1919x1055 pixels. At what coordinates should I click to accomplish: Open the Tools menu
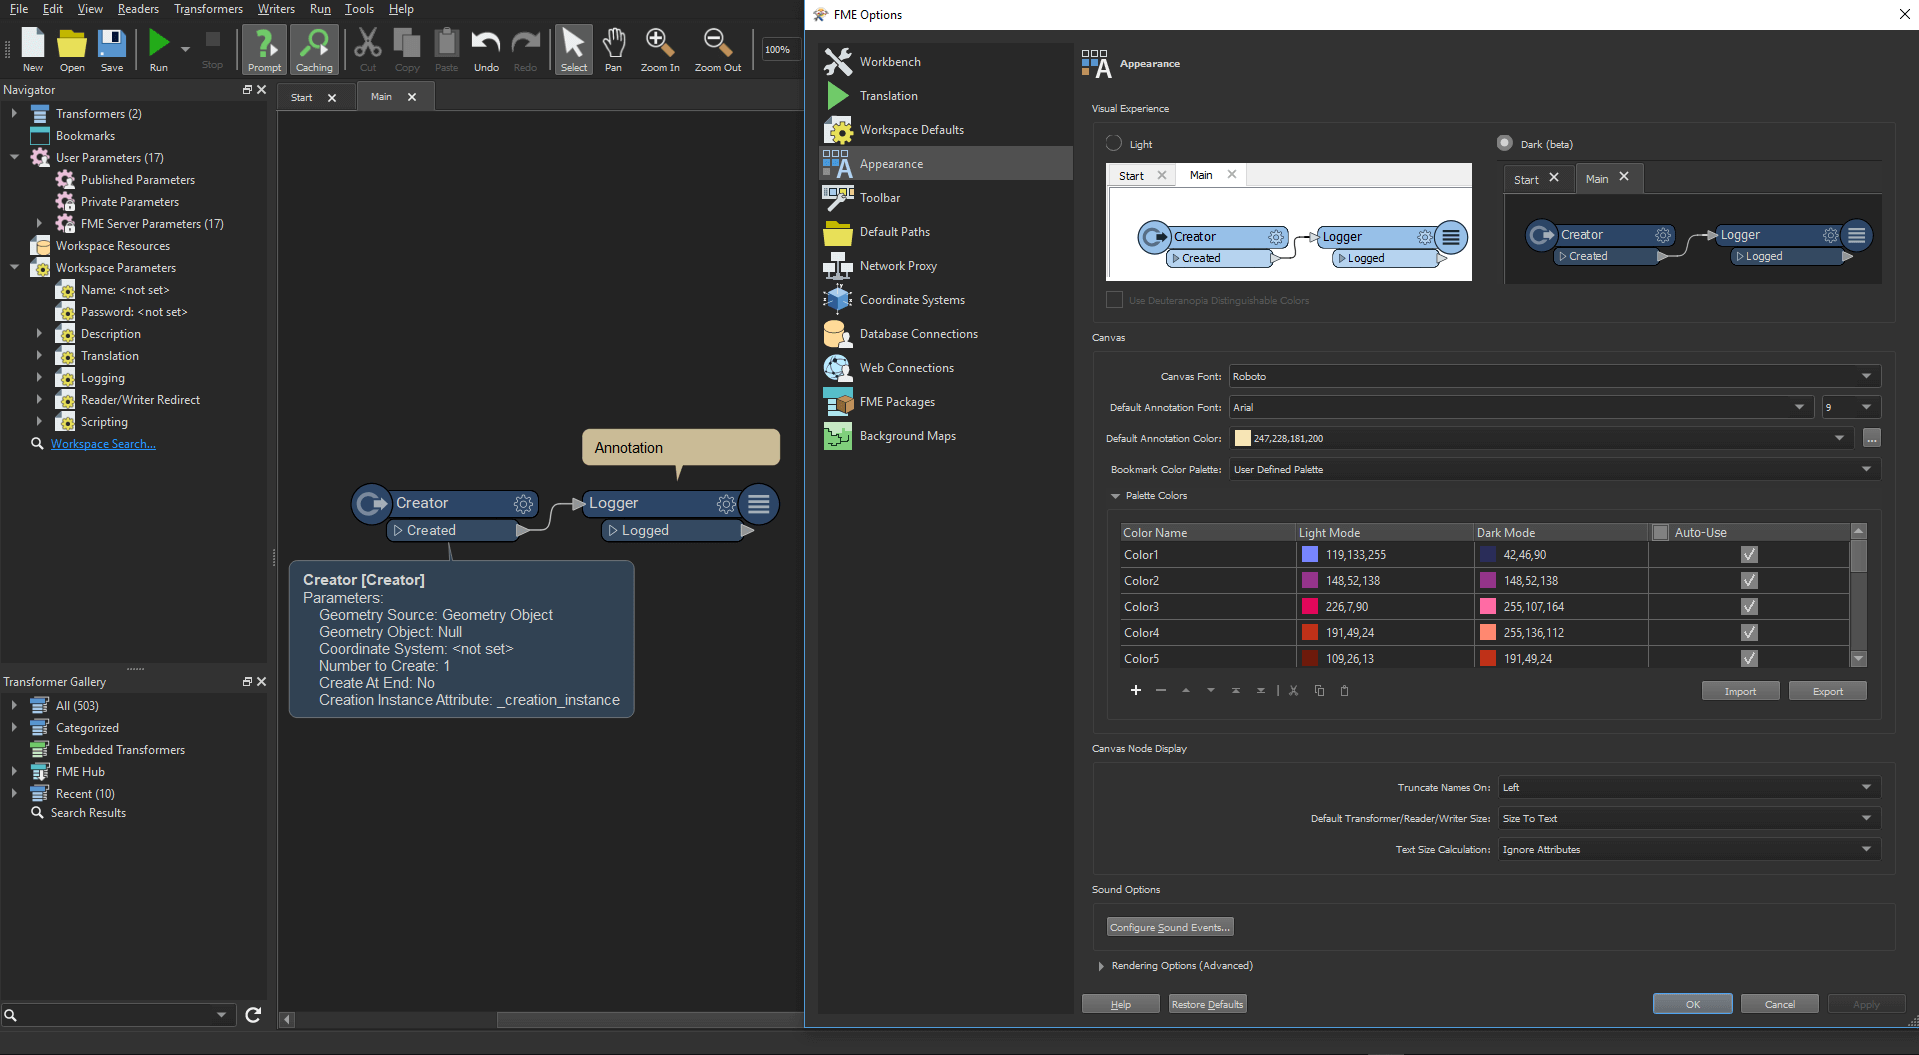pos(359,9)
